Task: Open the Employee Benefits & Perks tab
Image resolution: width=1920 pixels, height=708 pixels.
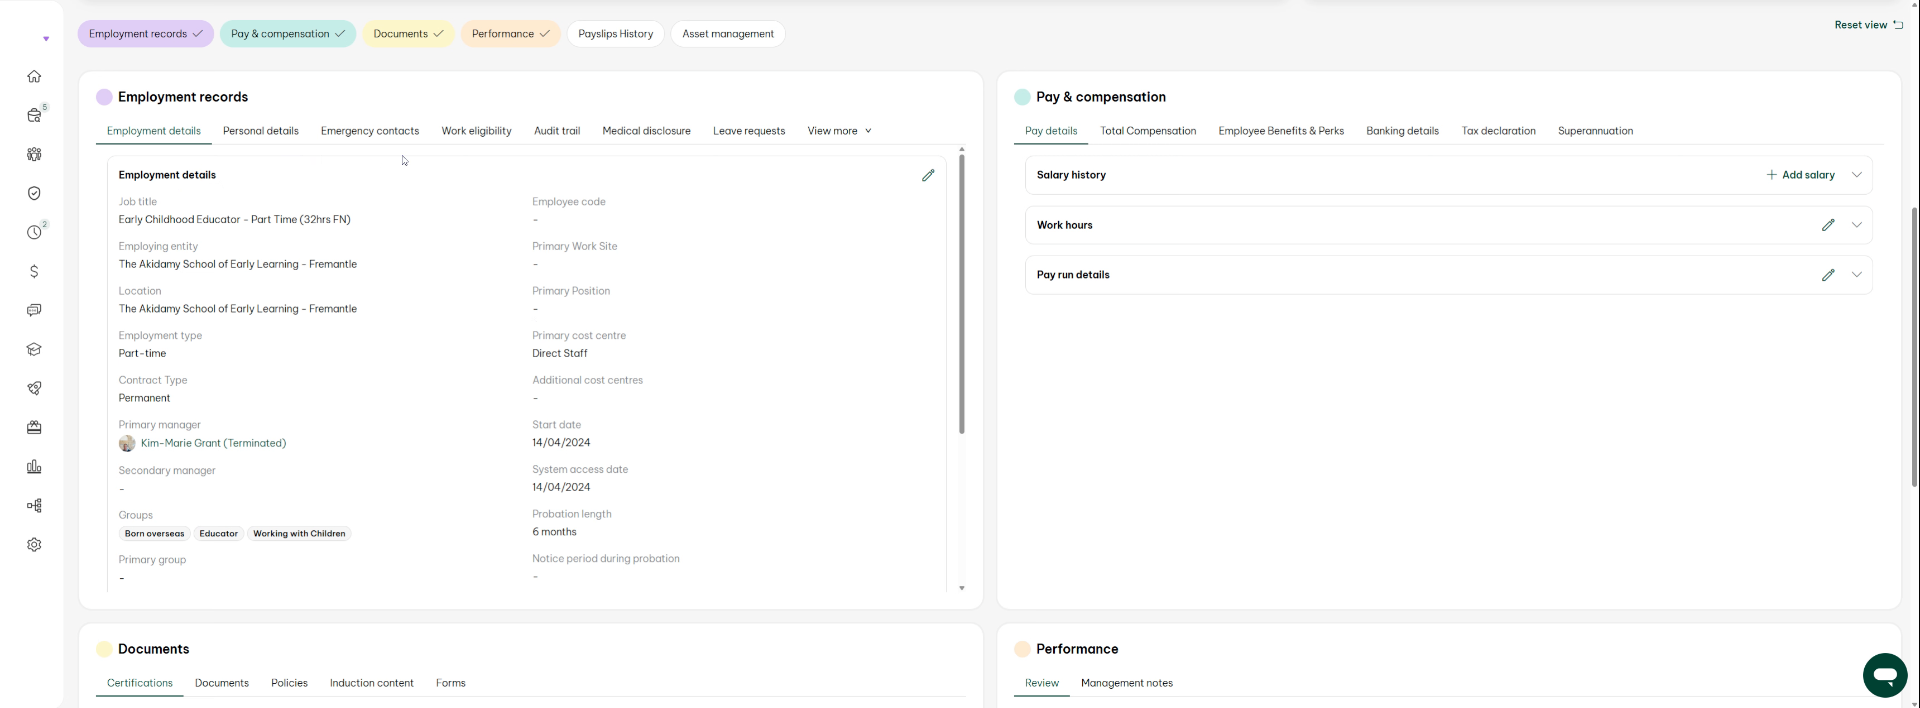Action: click(1281, 131)
